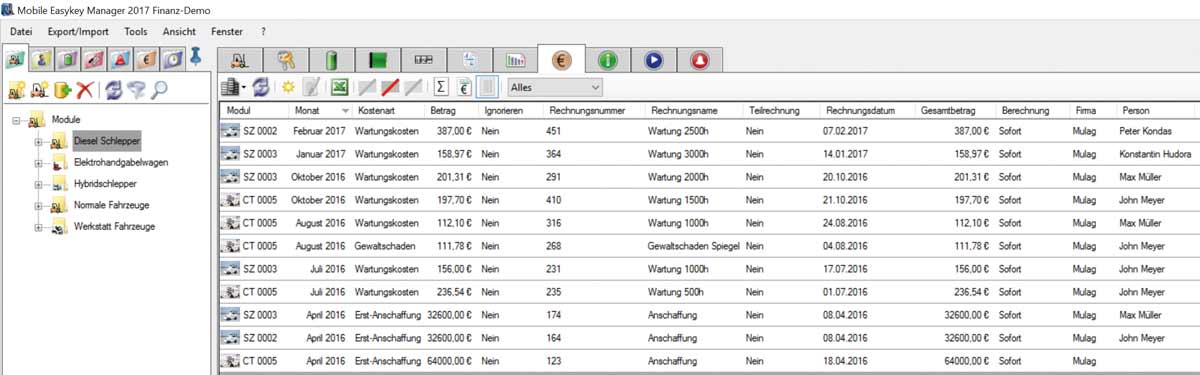Click the edit document pencil icon
The width and height of the screenshot is (1200, 375).
[312, 88]
